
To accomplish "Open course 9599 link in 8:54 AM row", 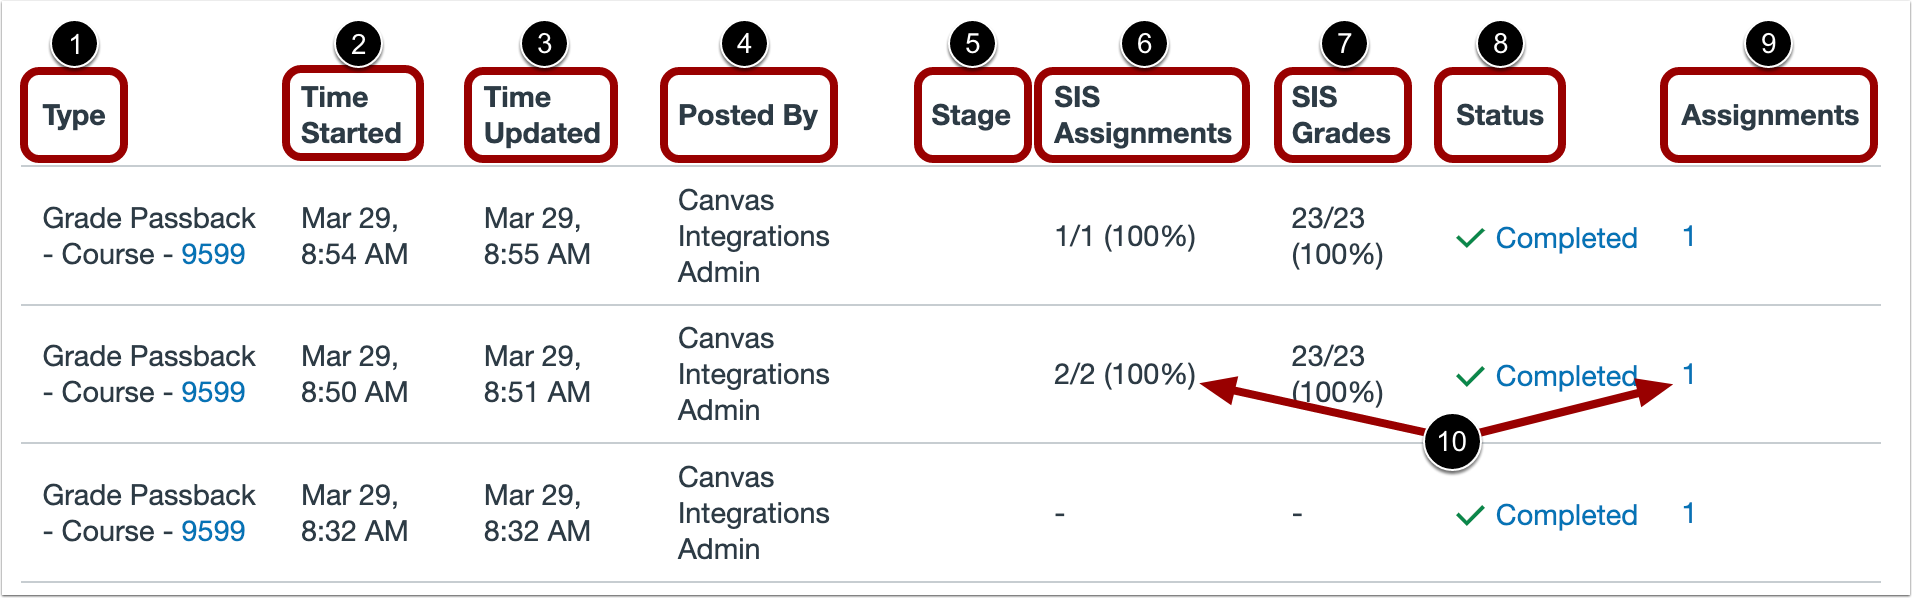I will 213,254.
